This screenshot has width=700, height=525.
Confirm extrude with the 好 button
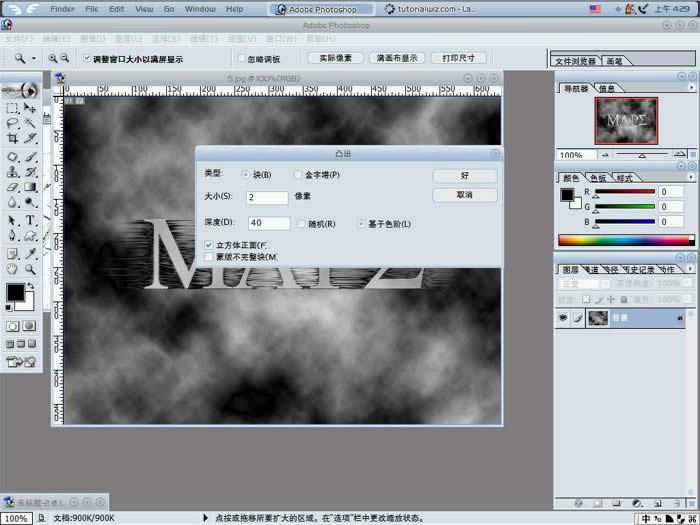(x=465, y=175)
